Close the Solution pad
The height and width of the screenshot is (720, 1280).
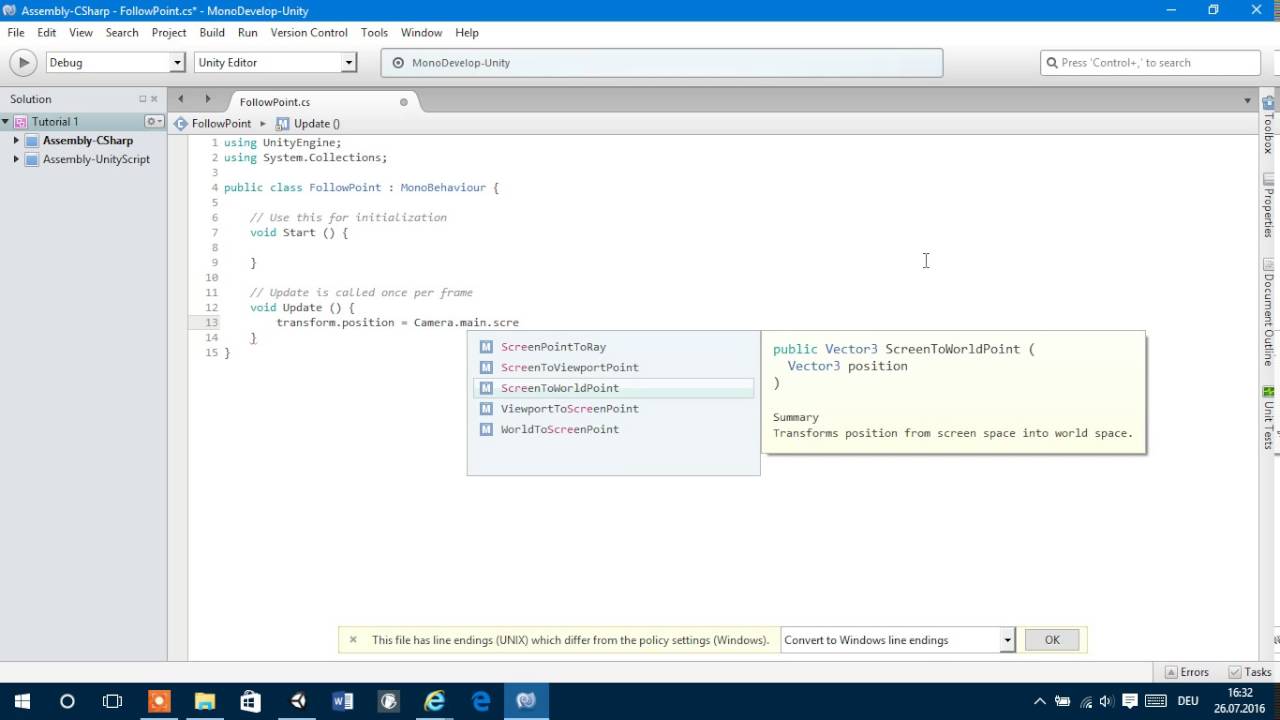(x=154, y=99)
